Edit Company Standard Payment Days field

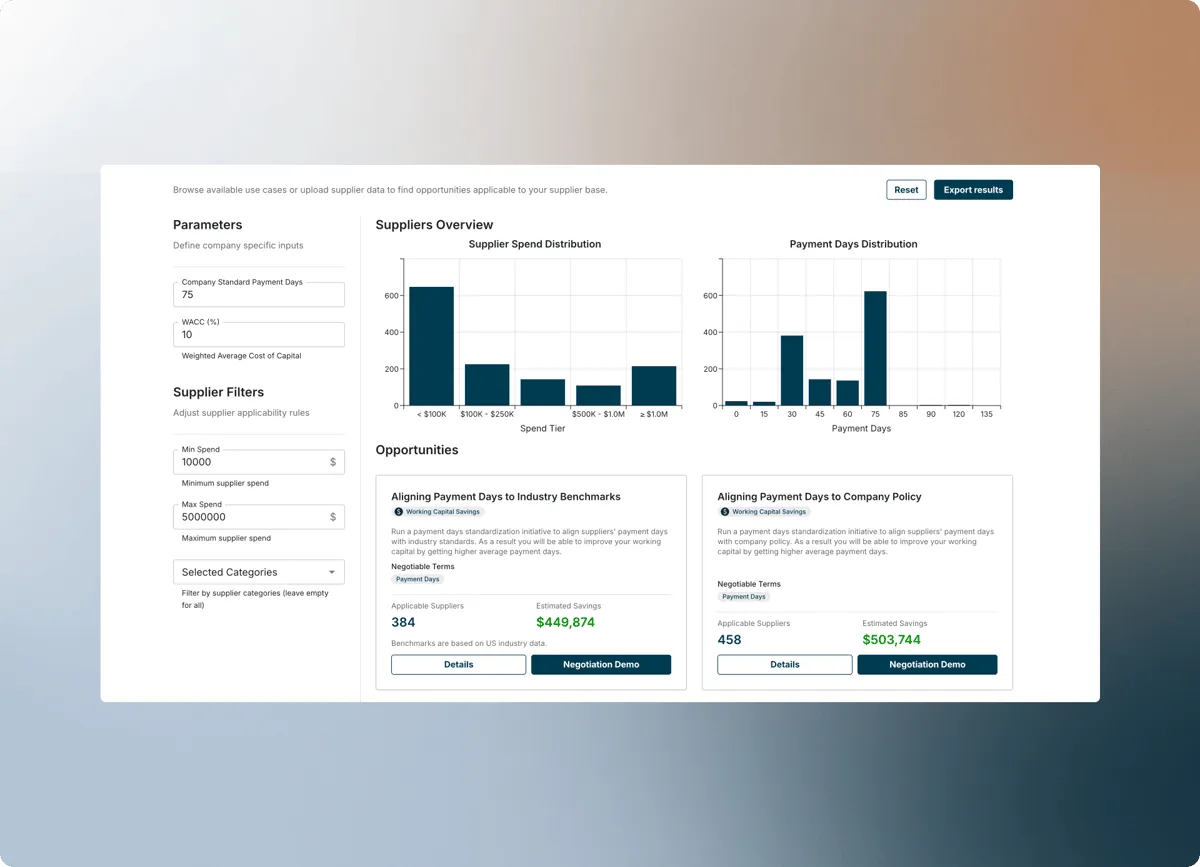pyautogui.click(x=259, y=294)
